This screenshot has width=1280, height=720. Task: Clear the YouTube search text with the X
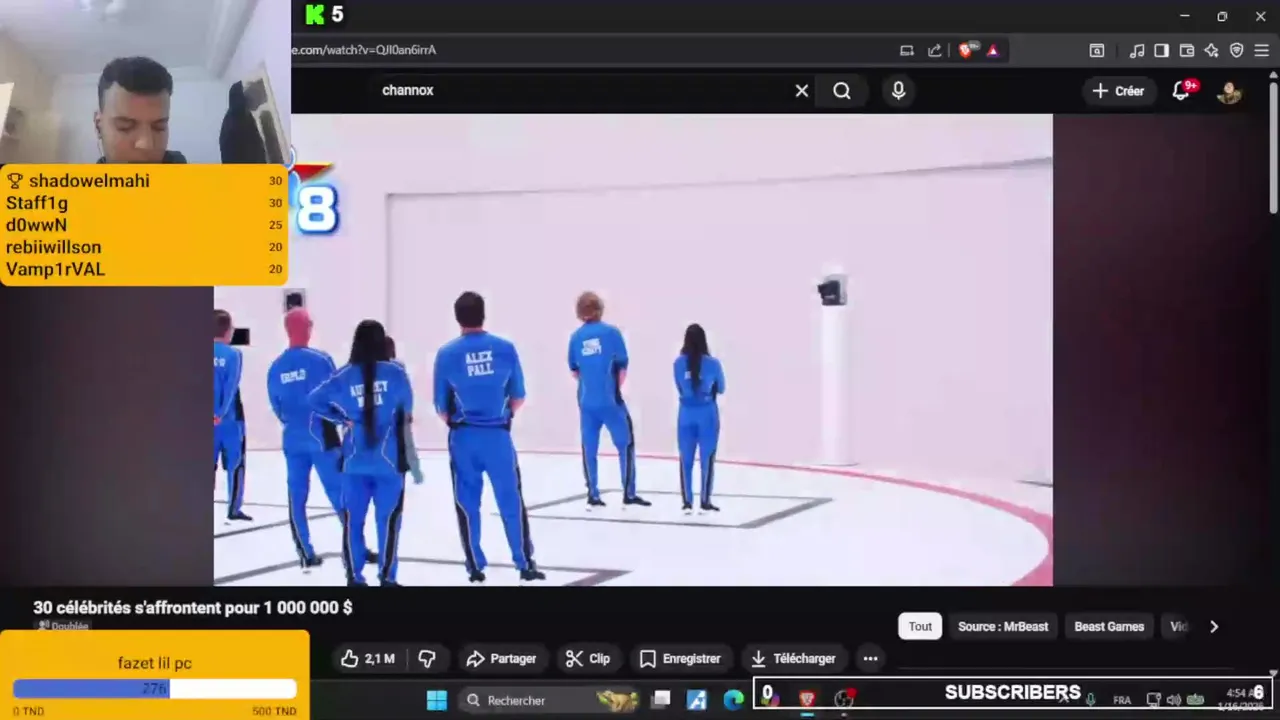click(801, 91)
